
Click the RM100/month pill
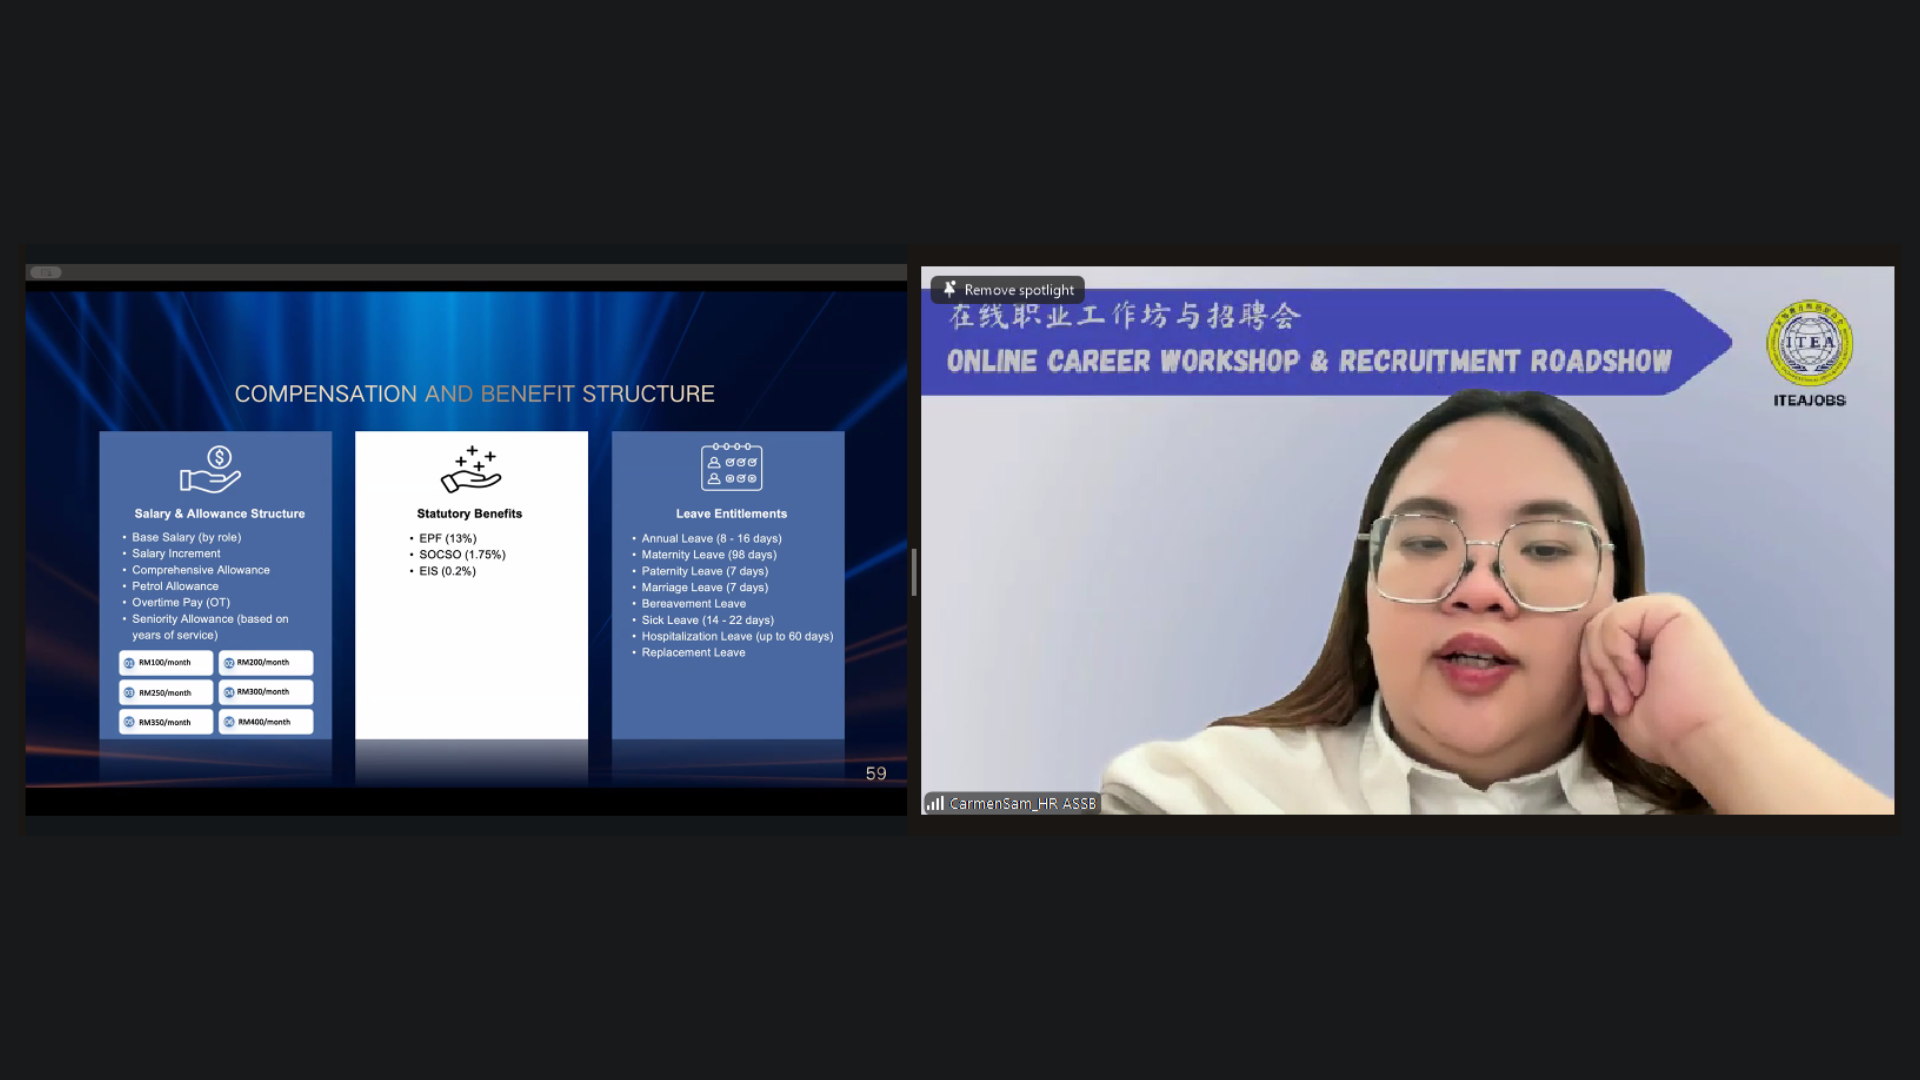point(166,663)
